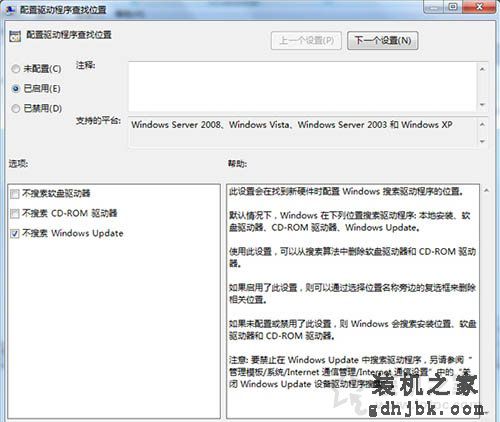Close the dialog with the title bar X

point(480,7)
